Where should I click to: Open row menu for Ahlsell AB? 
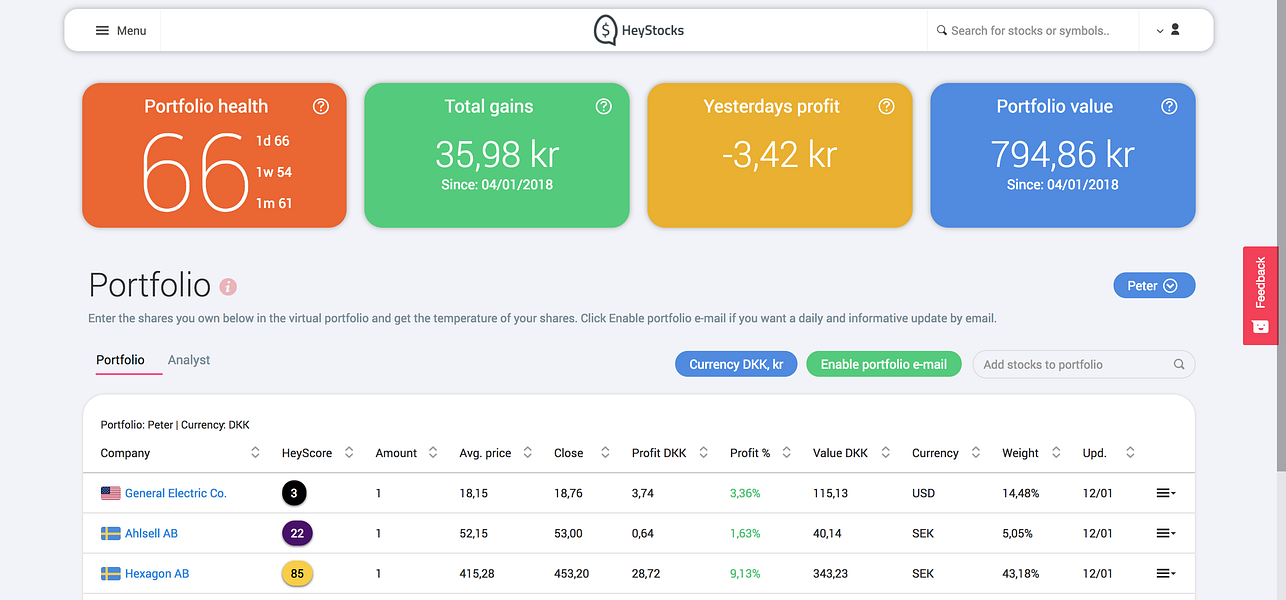tap(1165, 533)
